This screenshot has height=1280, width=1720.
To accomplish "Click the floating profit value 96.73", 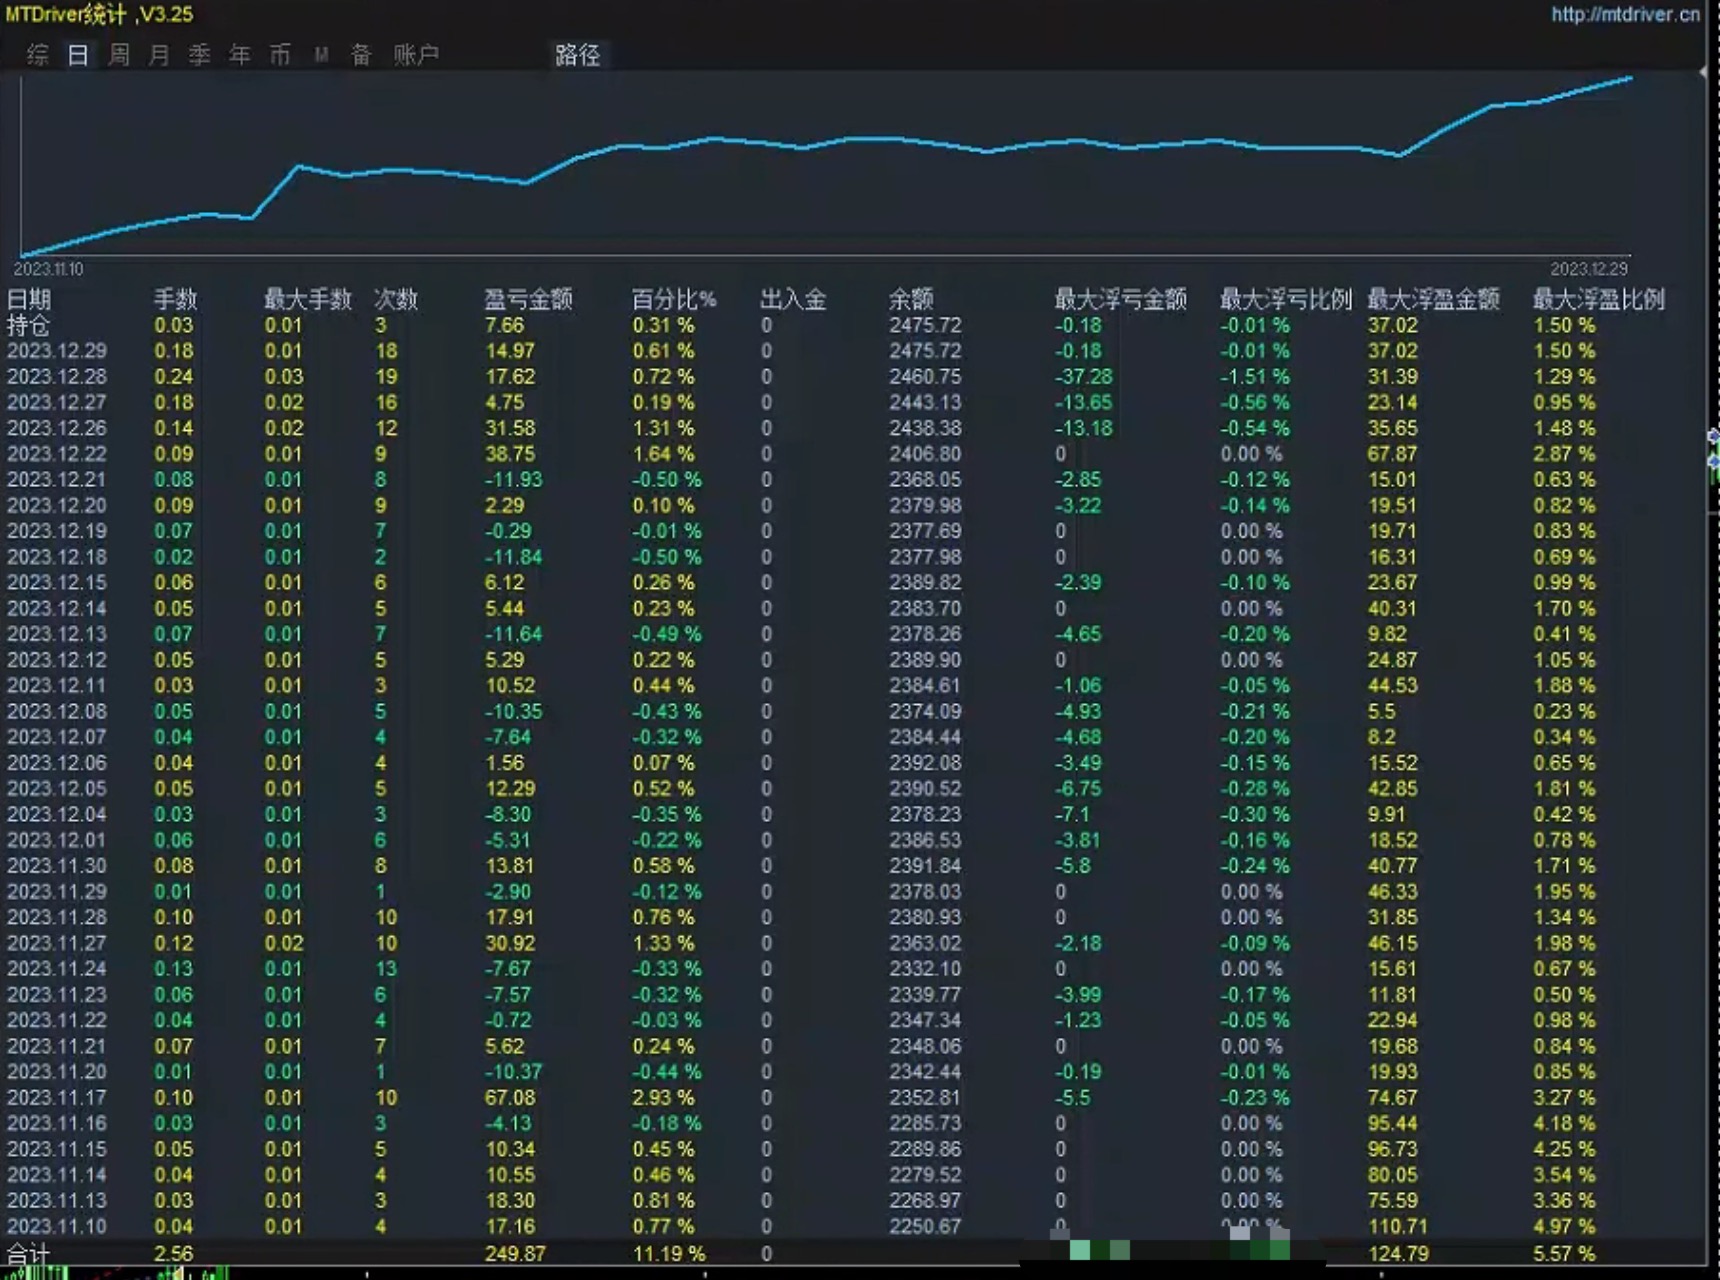I will (1393, 1150).
